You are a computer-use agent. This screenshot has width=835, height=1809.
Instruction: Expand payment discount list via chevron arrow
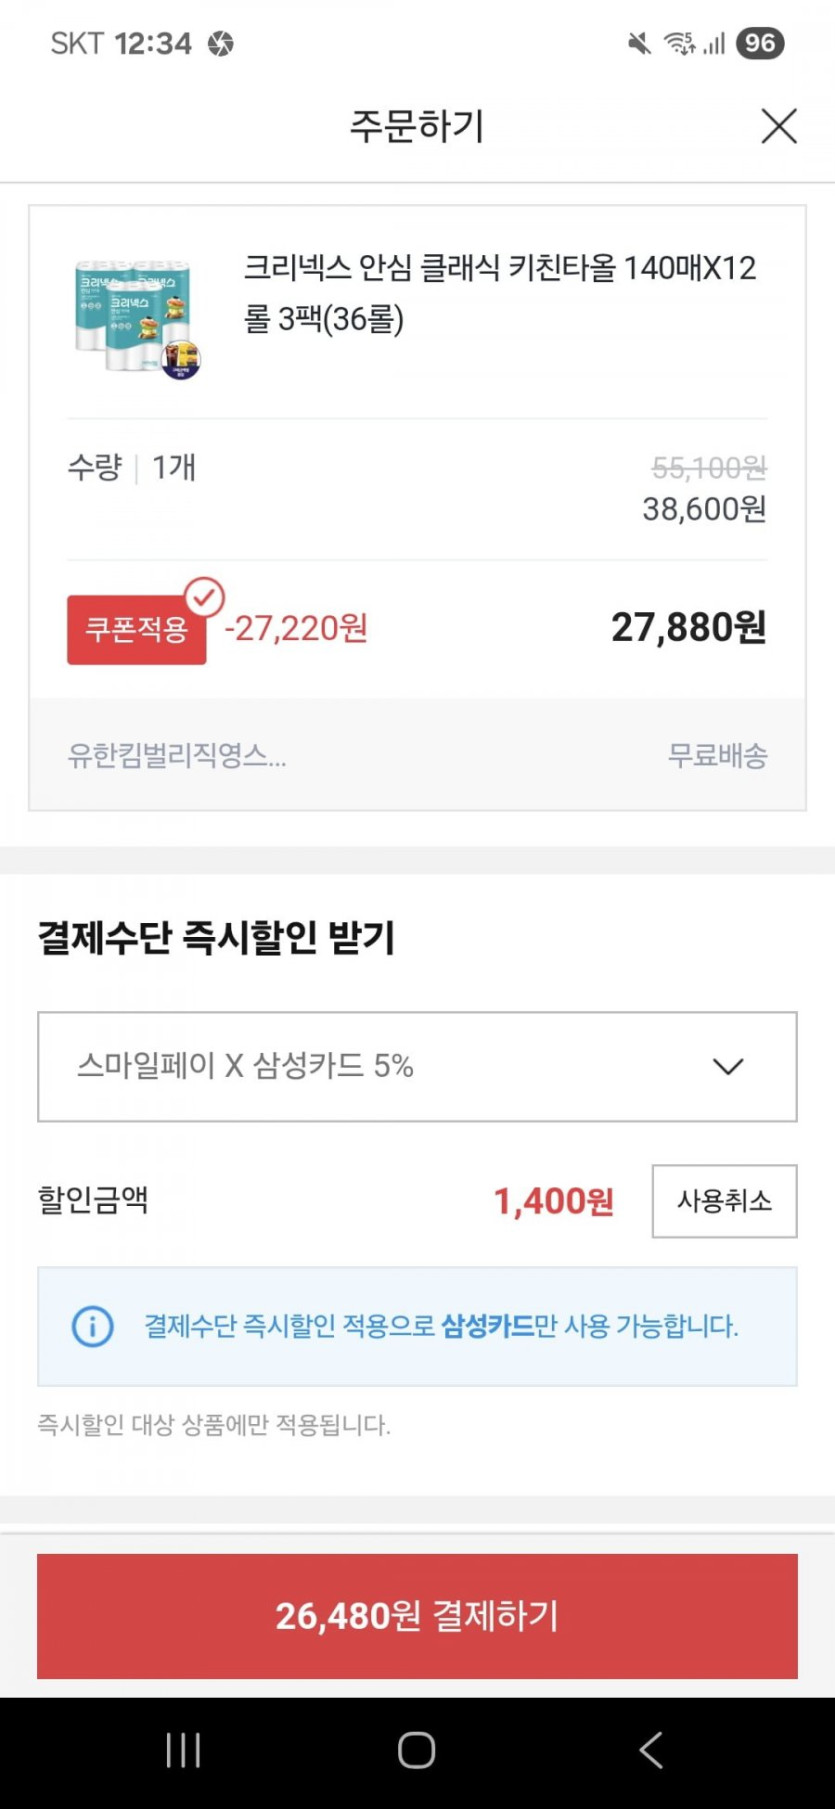(728, 1067)
